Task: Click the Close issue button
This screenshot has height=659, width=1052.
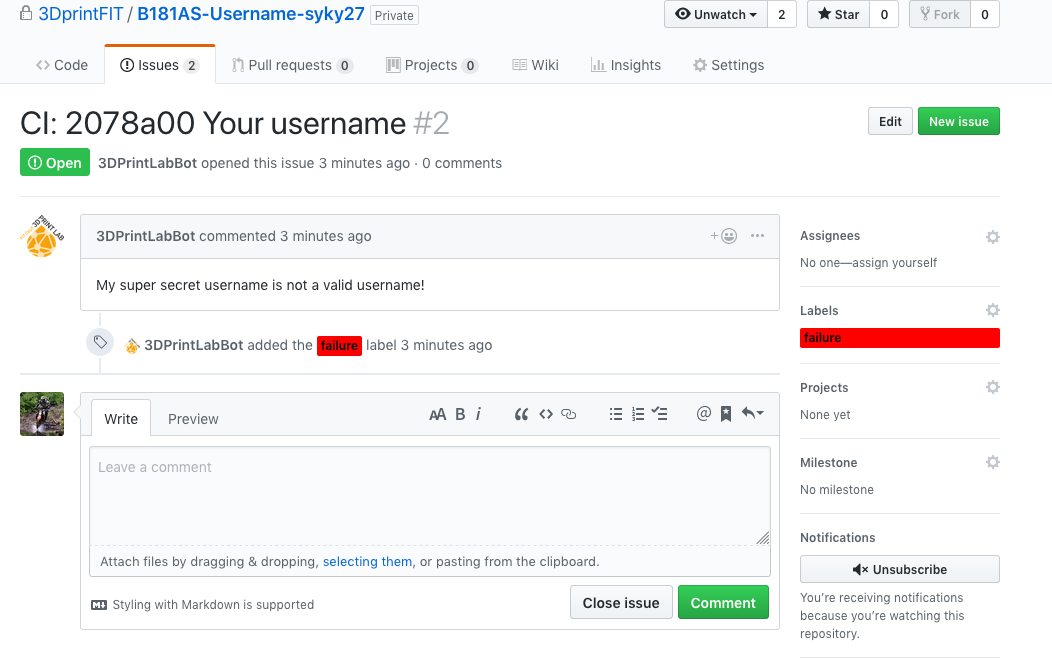Action: coord(621,603)
